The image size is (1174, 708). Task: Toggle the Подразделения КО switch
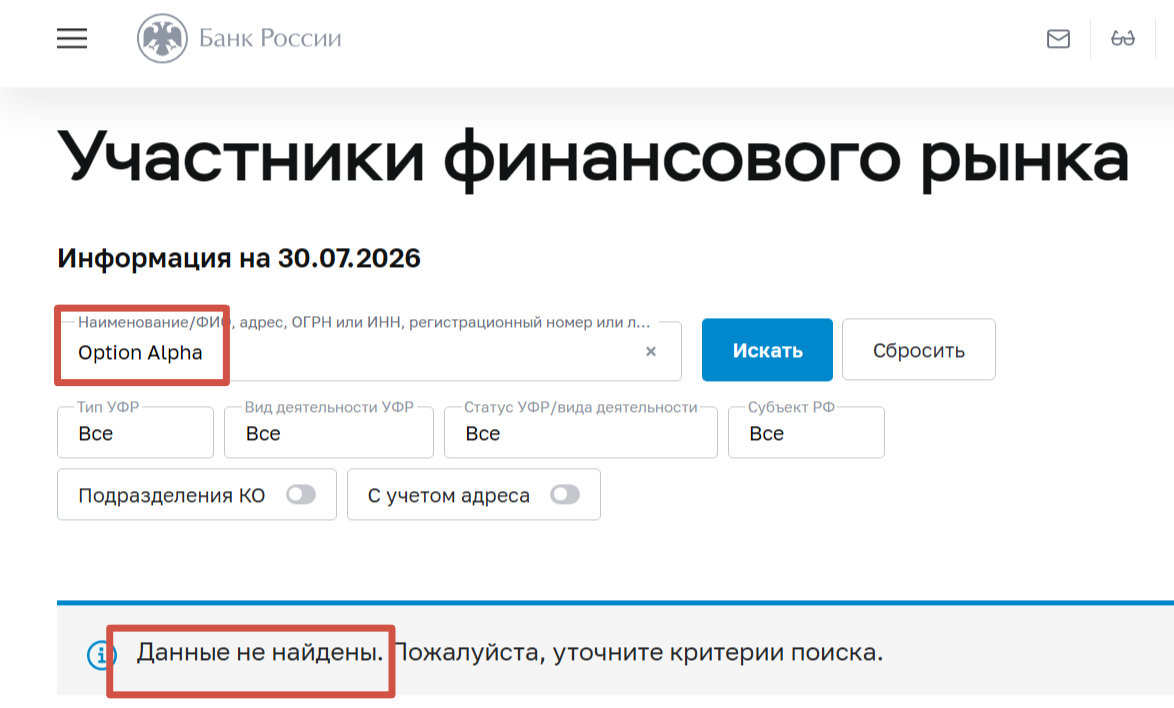click(x=301, y=495)
